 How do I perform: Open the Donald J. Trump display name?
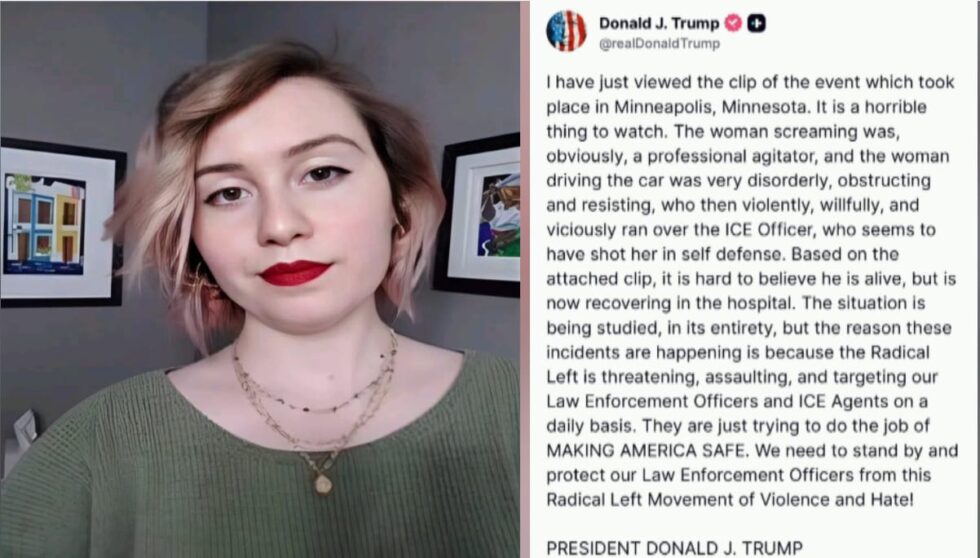pos(659,24)
